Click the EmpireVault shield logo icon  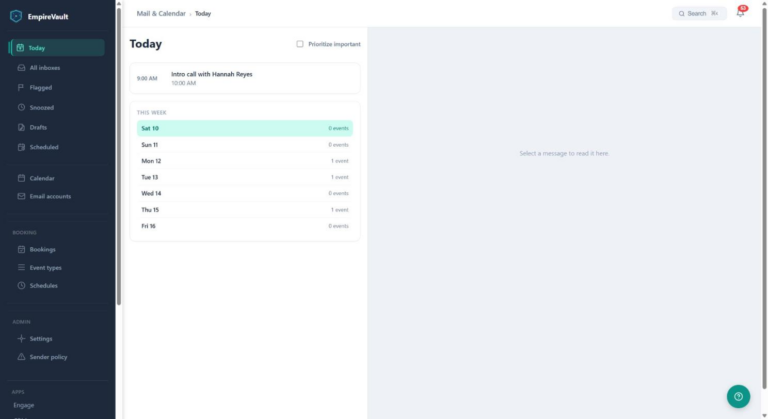point(16,16)
